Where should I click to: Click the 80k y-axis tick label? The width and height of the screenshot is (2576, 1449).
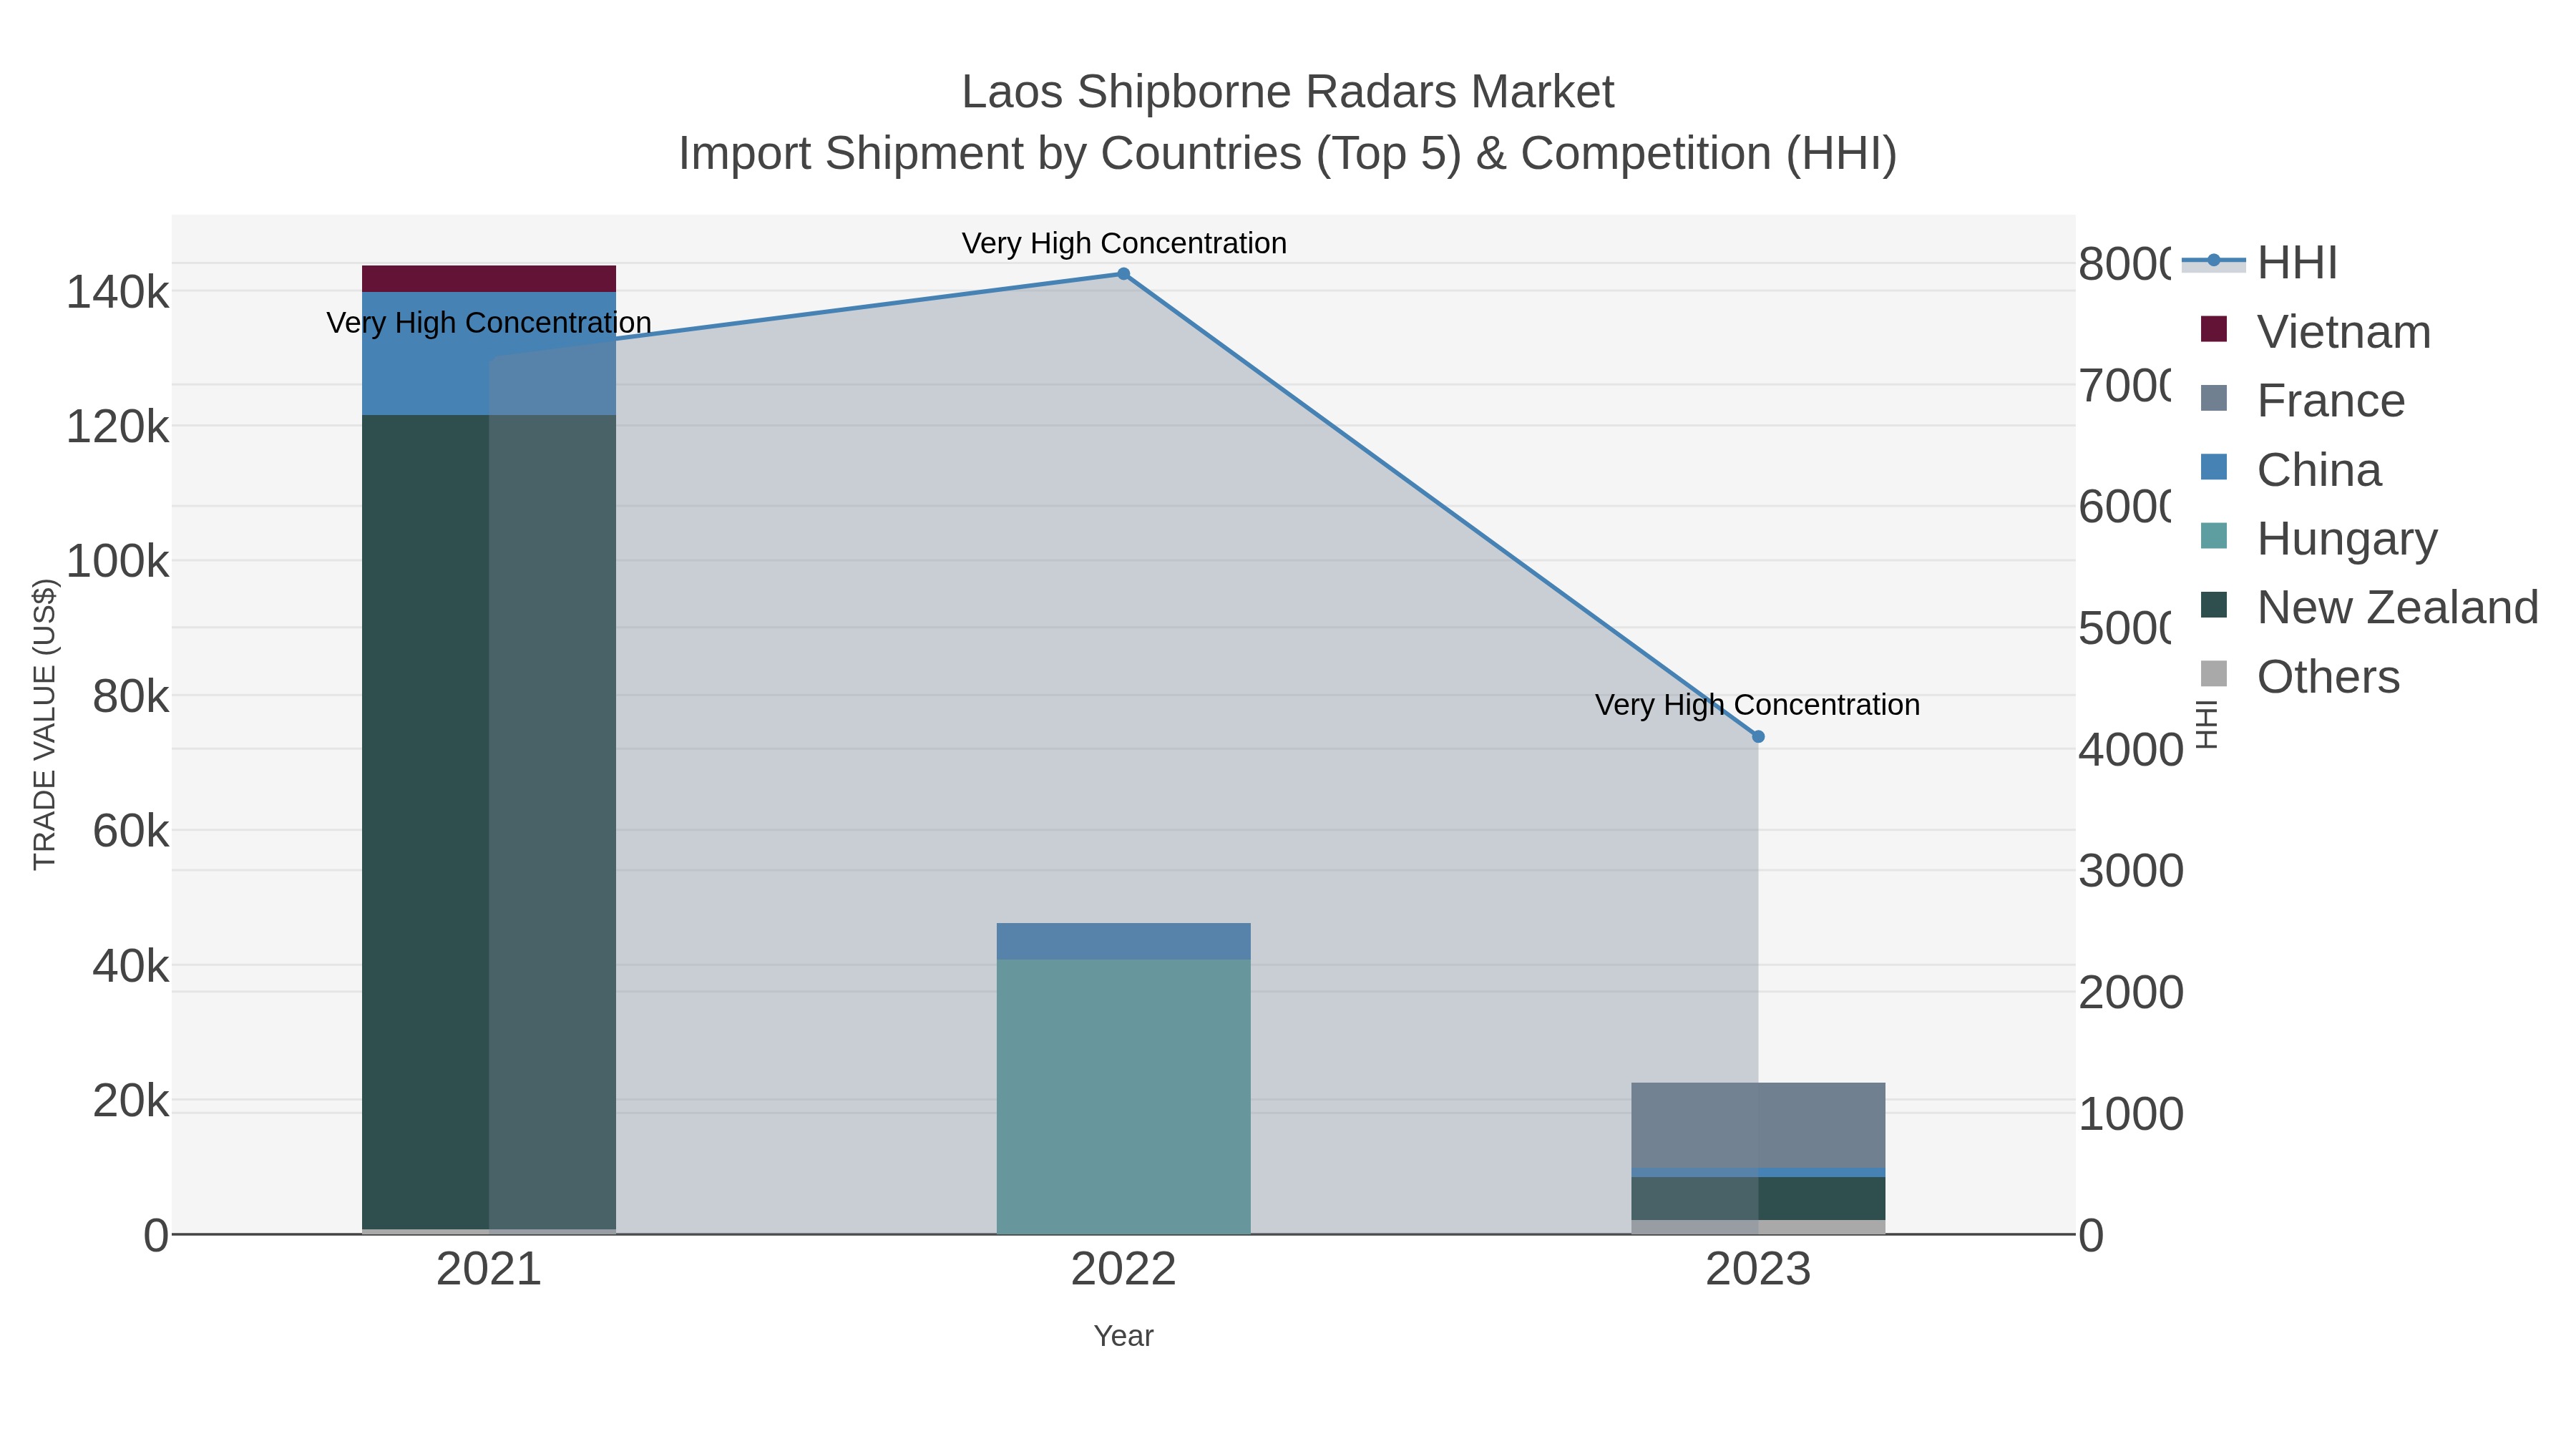[x=131, y=697]
